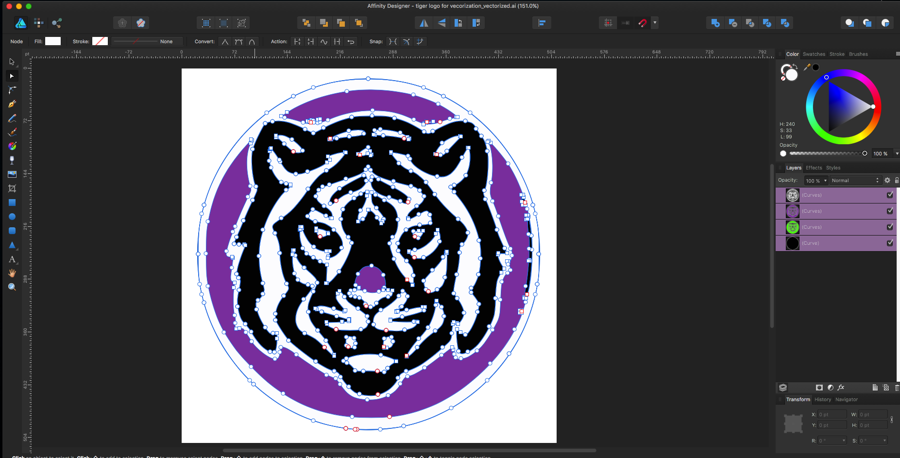
Task: Select the Corner tool
Action: click(12, 90)
